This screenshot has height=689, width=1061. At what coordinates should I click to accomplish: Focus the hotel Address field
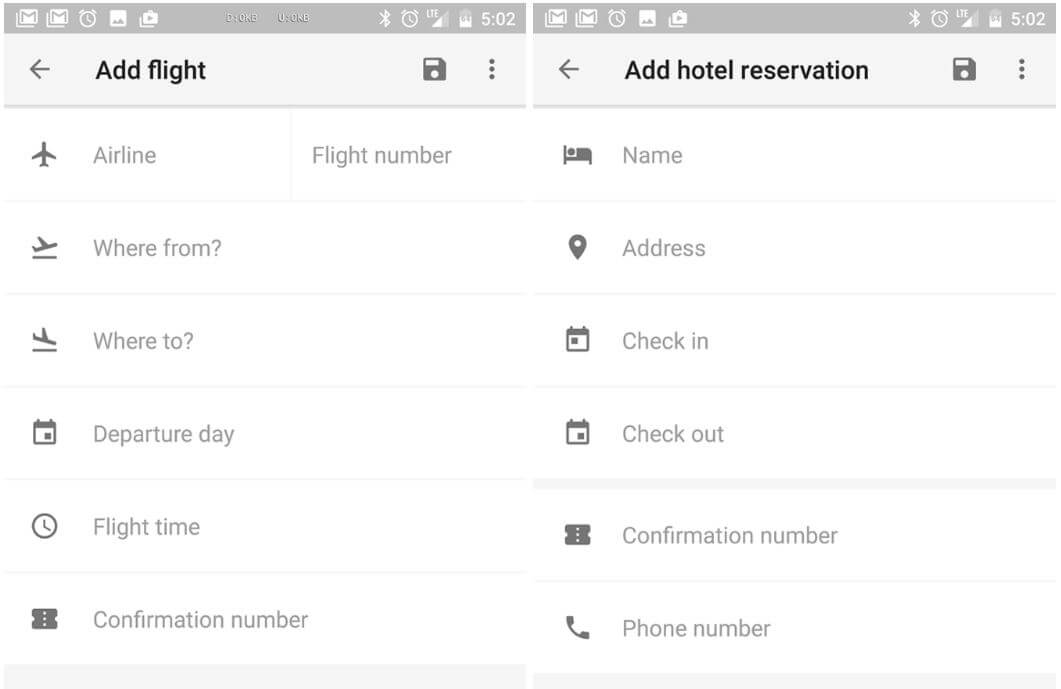800,248
